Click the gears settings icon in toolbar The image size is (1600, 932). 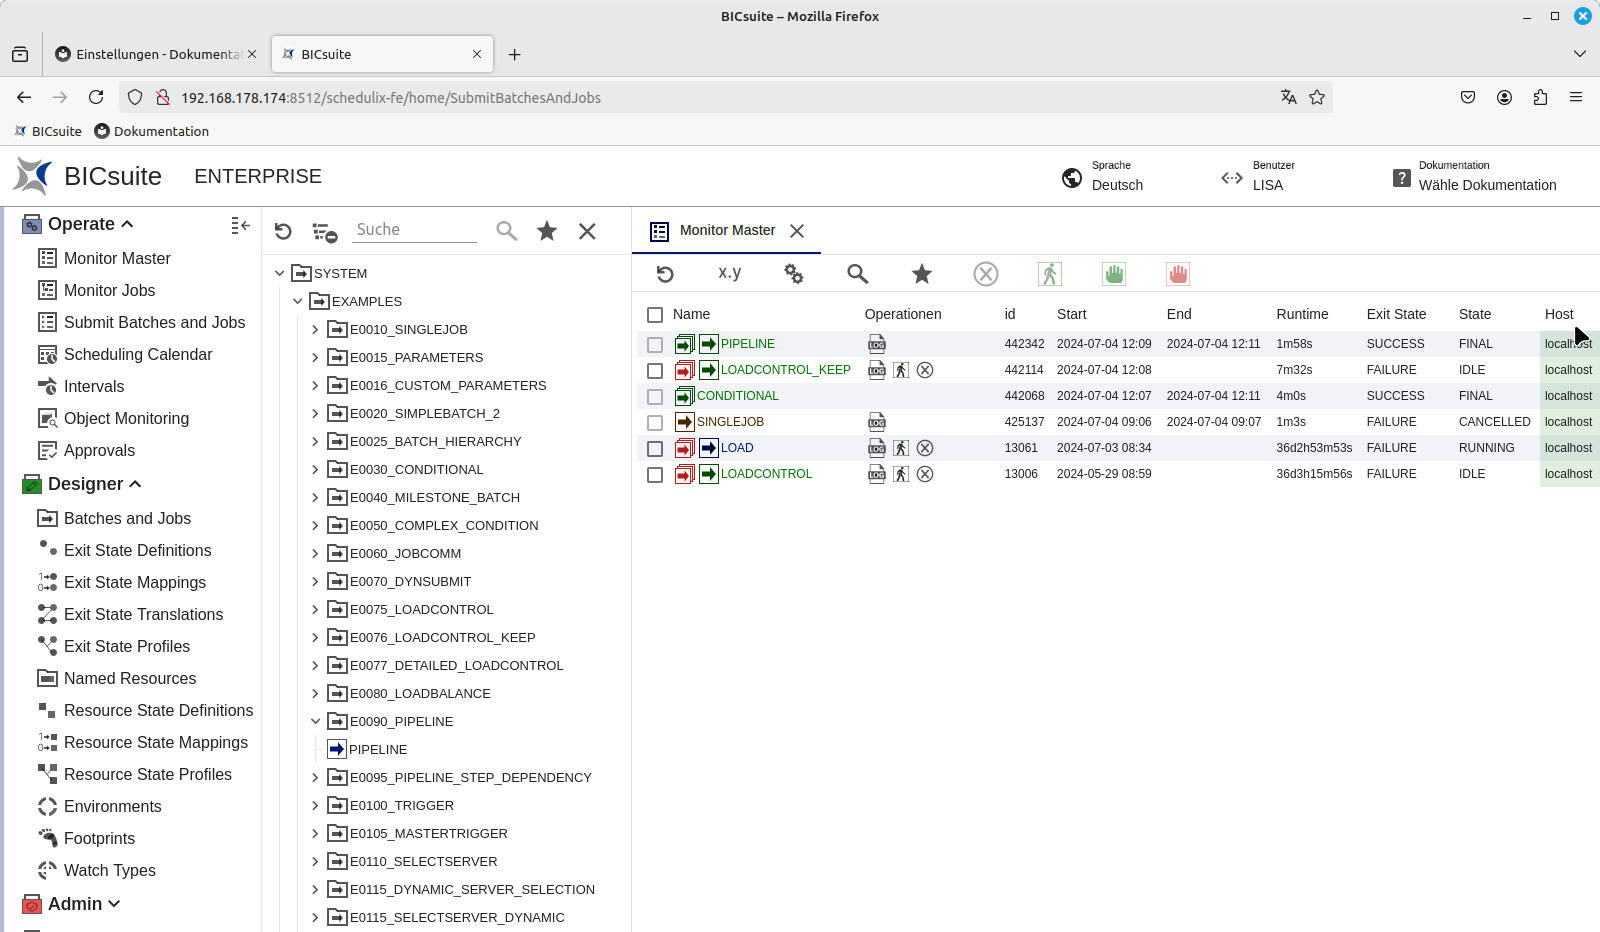point(794,274)
